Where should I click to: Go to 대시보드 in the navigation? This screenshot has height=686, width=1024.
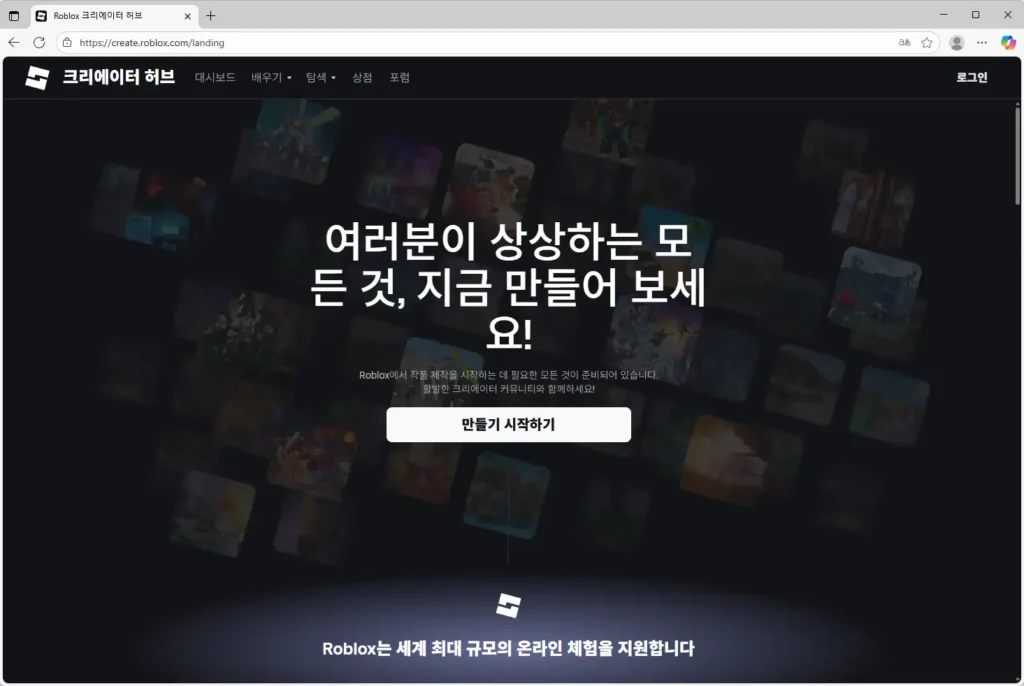click(x=215, y=77)
